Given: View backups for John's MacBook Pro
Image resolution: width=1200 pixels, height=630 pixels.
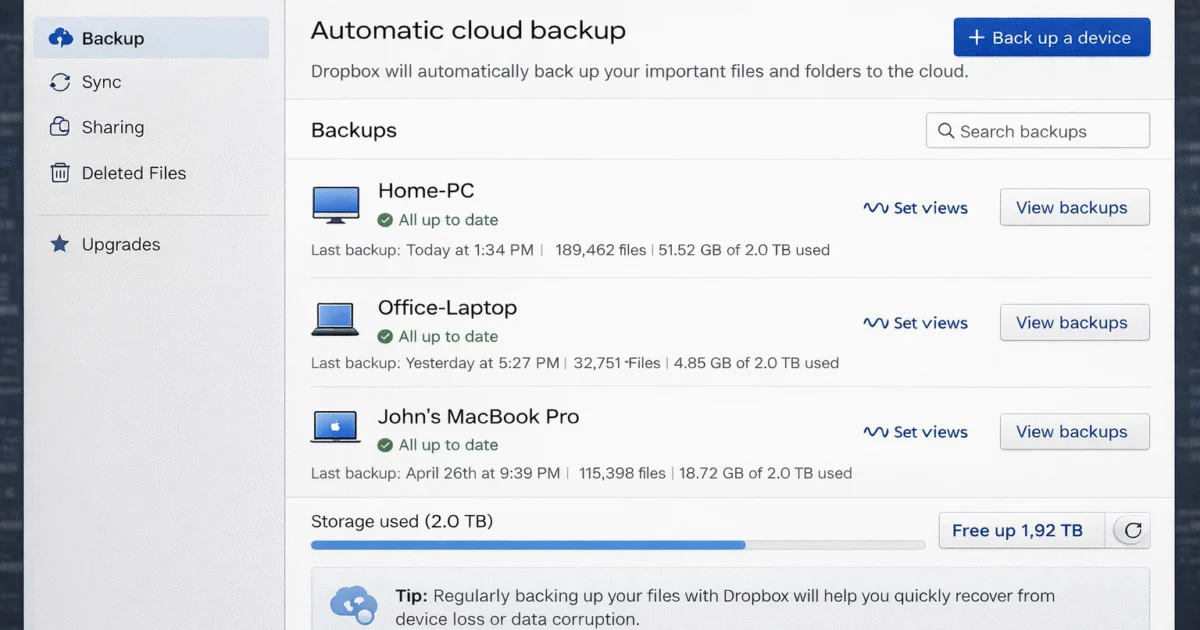Looking at the screenshot, I should click(x=1075, y=432).
